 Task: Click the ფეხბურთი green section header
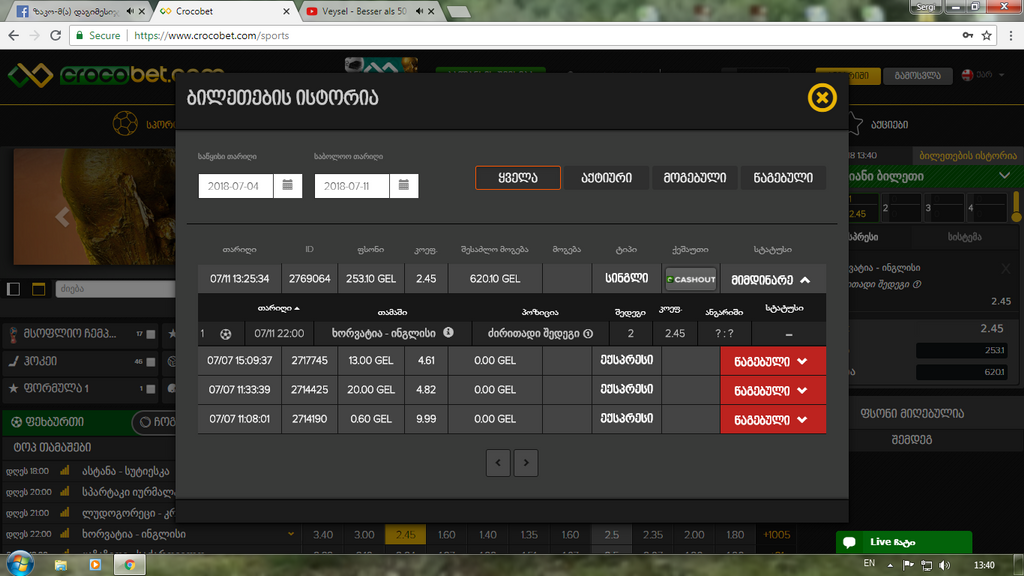point(68,423)
